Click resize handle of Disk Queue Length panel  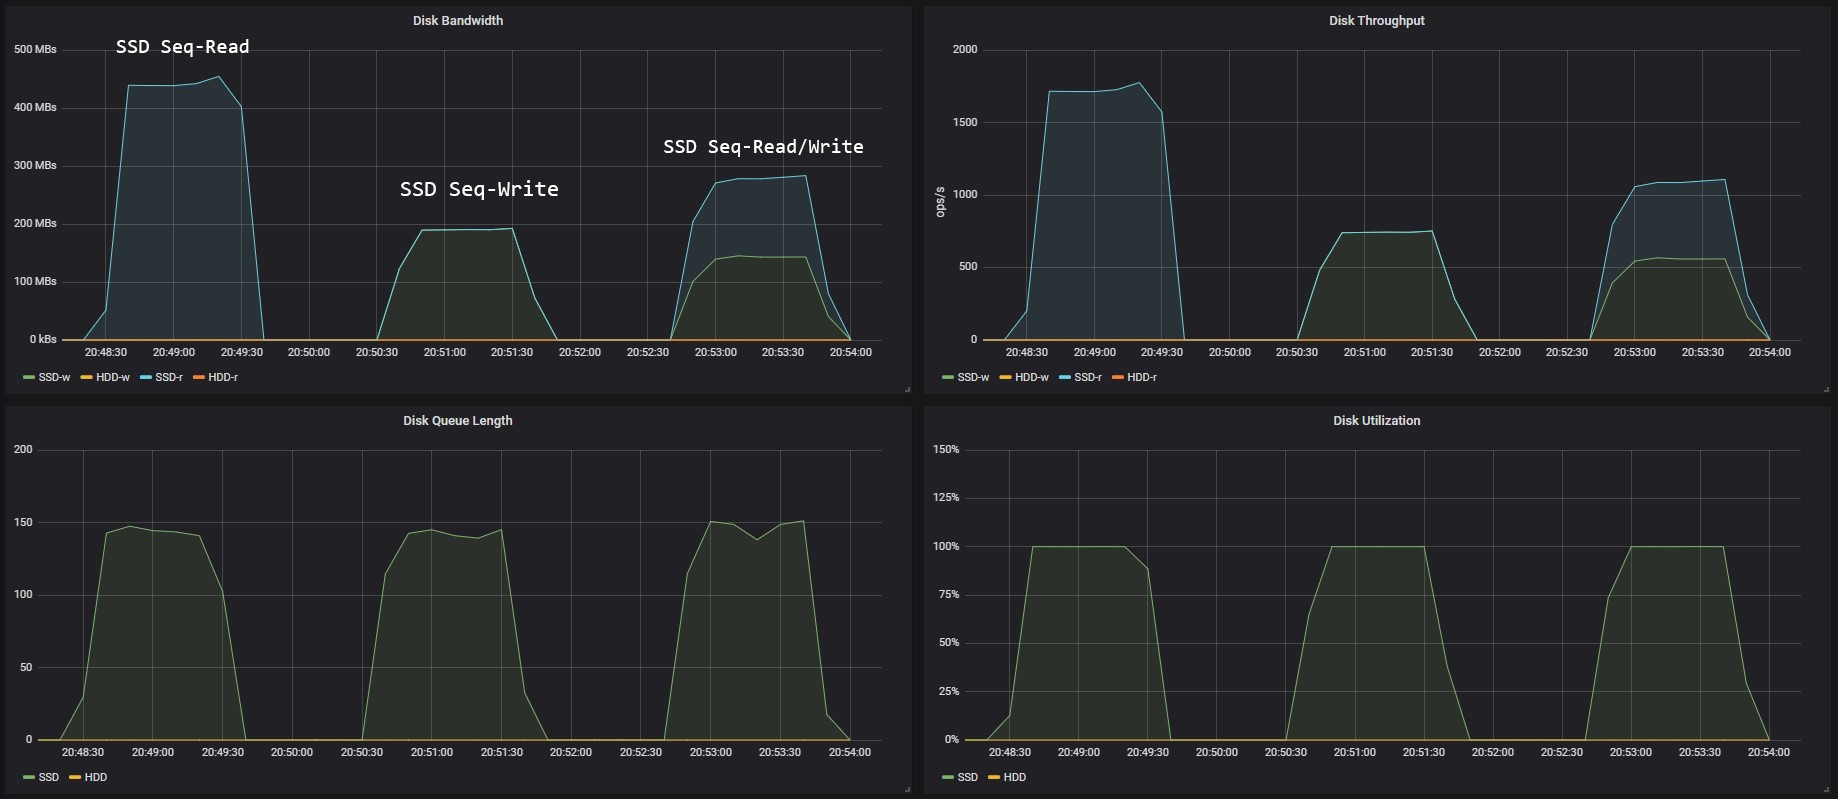pos(907,789)
